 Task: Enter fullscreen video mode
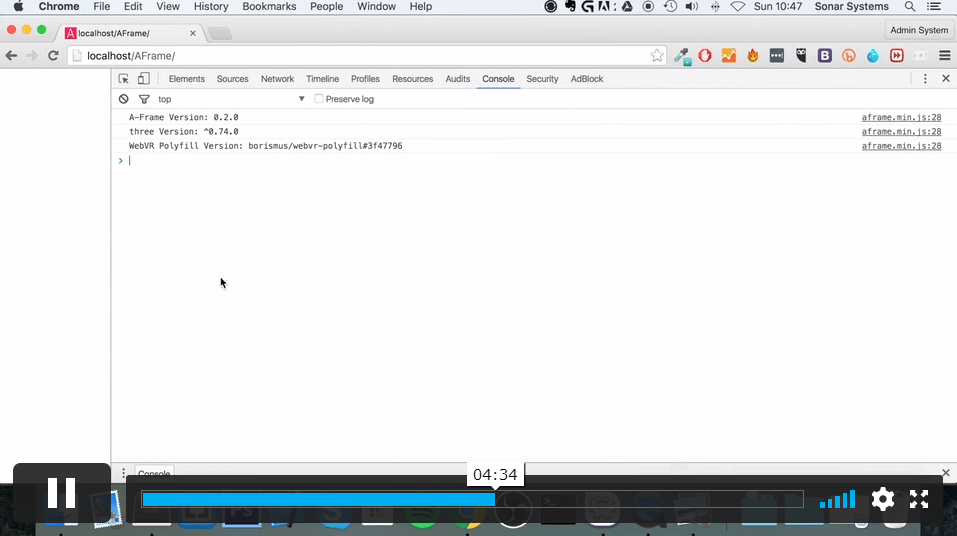[919, 499]
